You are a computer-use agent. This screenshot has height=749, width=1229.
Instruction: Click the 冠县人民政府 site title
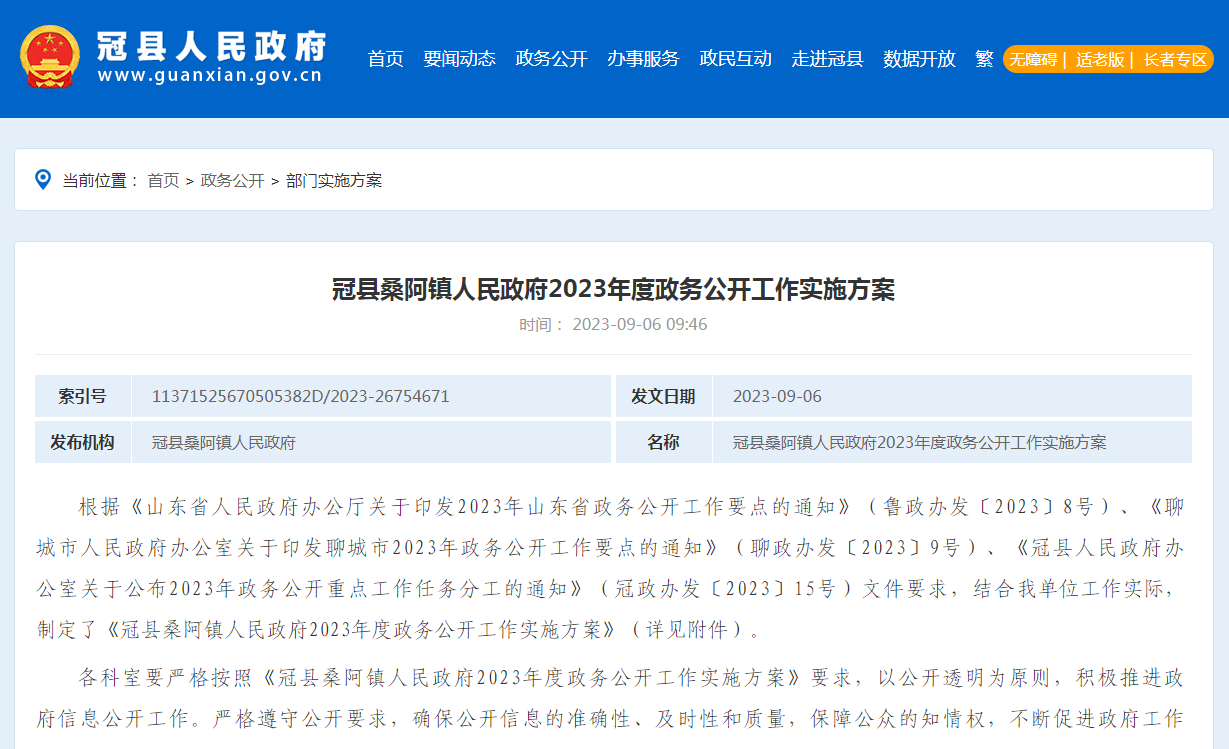[x=212, y=45]
